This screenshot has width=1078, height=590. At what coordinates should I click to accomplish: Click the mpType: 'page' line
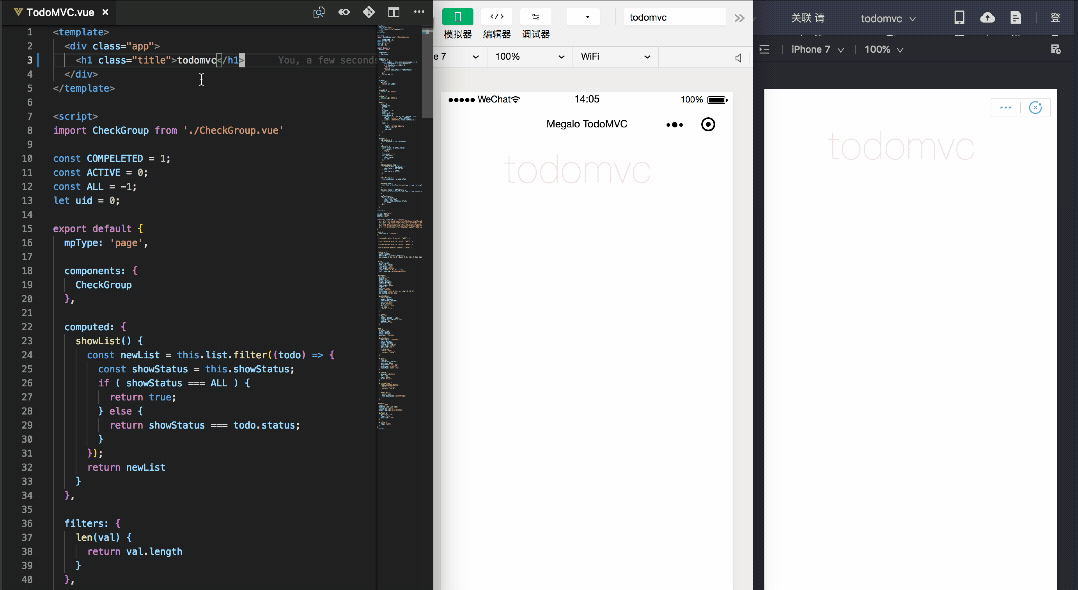point(106,243)
